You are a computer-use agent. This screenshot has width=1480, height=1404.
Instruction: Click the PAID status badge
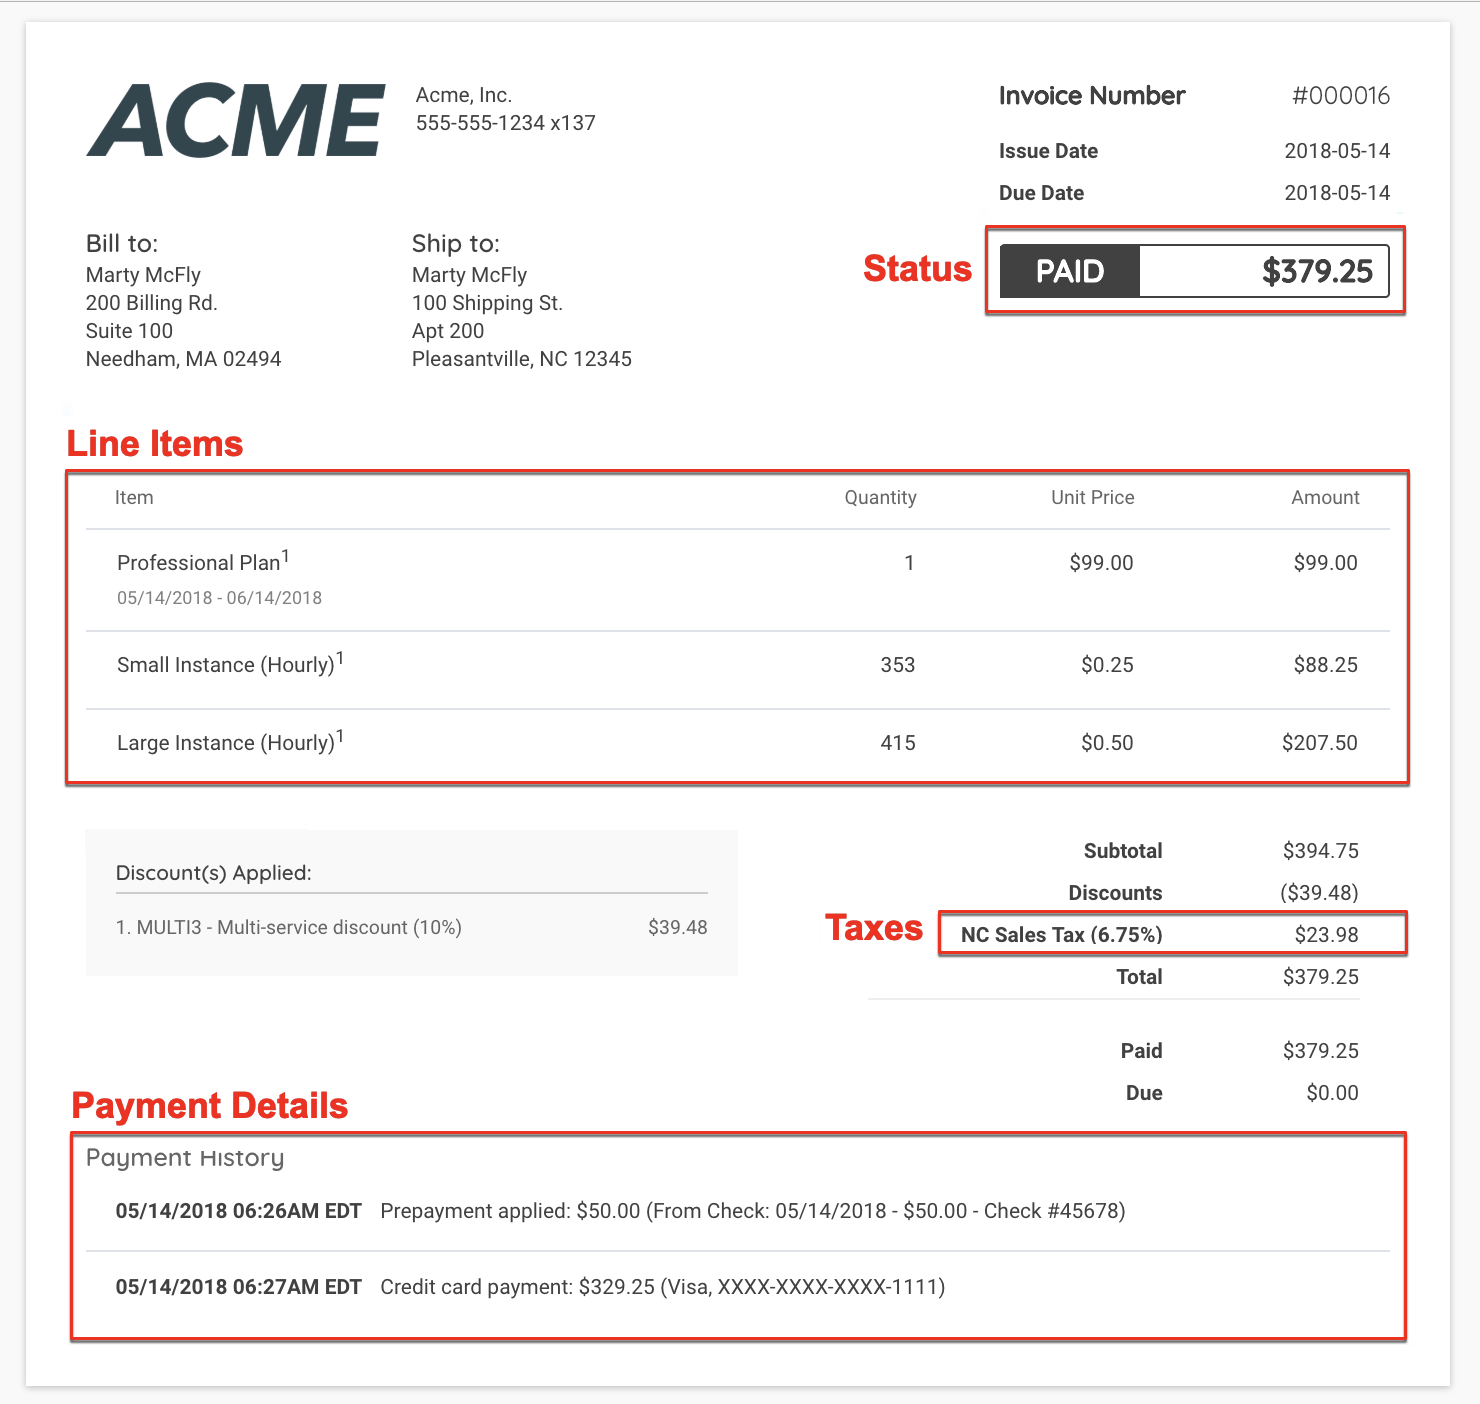click(1069, 271)
